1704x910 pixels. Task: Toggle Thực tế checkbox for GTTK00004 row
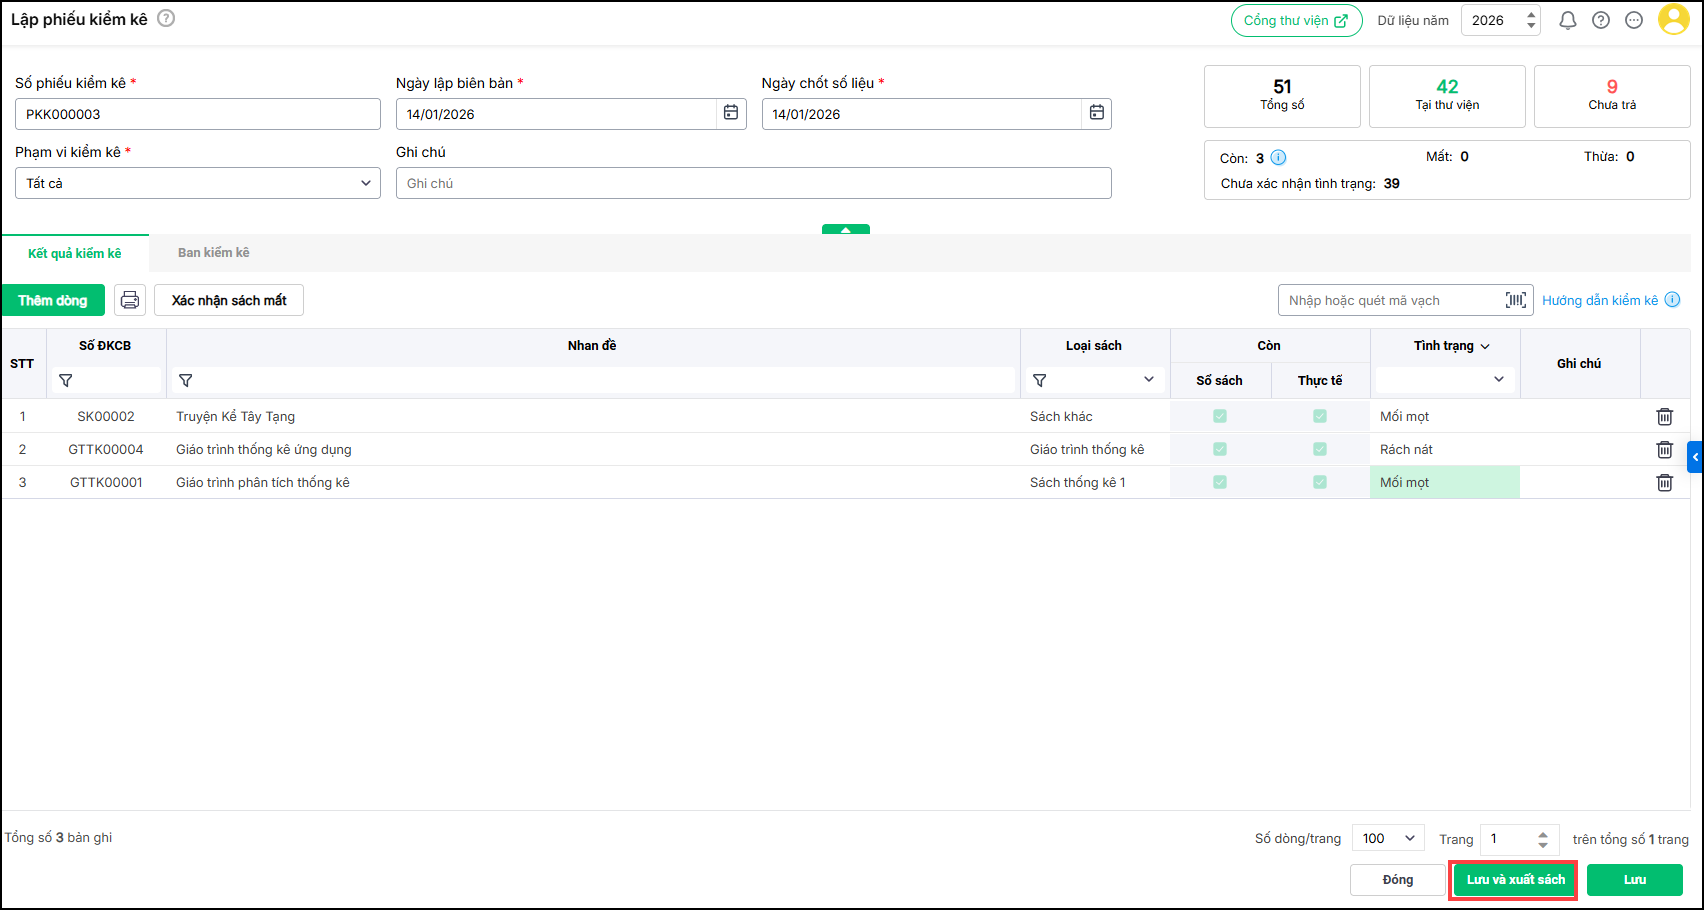tap(1320, 449)
